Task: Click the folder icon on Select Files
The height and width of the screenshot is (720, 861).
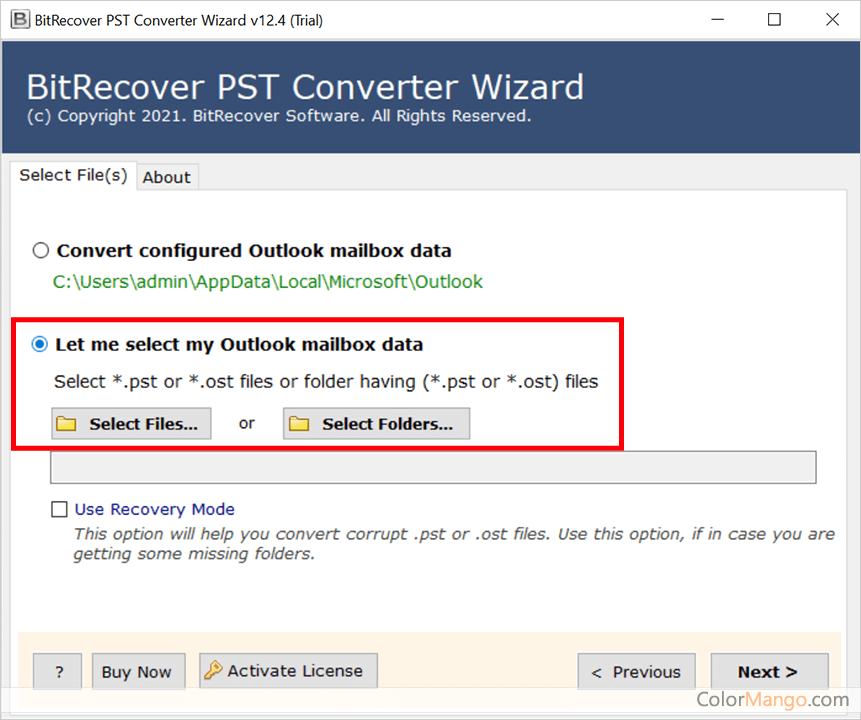Action: click(66, 423)
